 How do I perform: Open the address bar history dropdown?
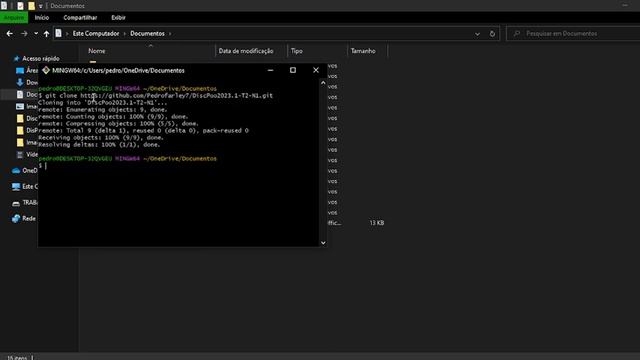click(x=477, y=34)
